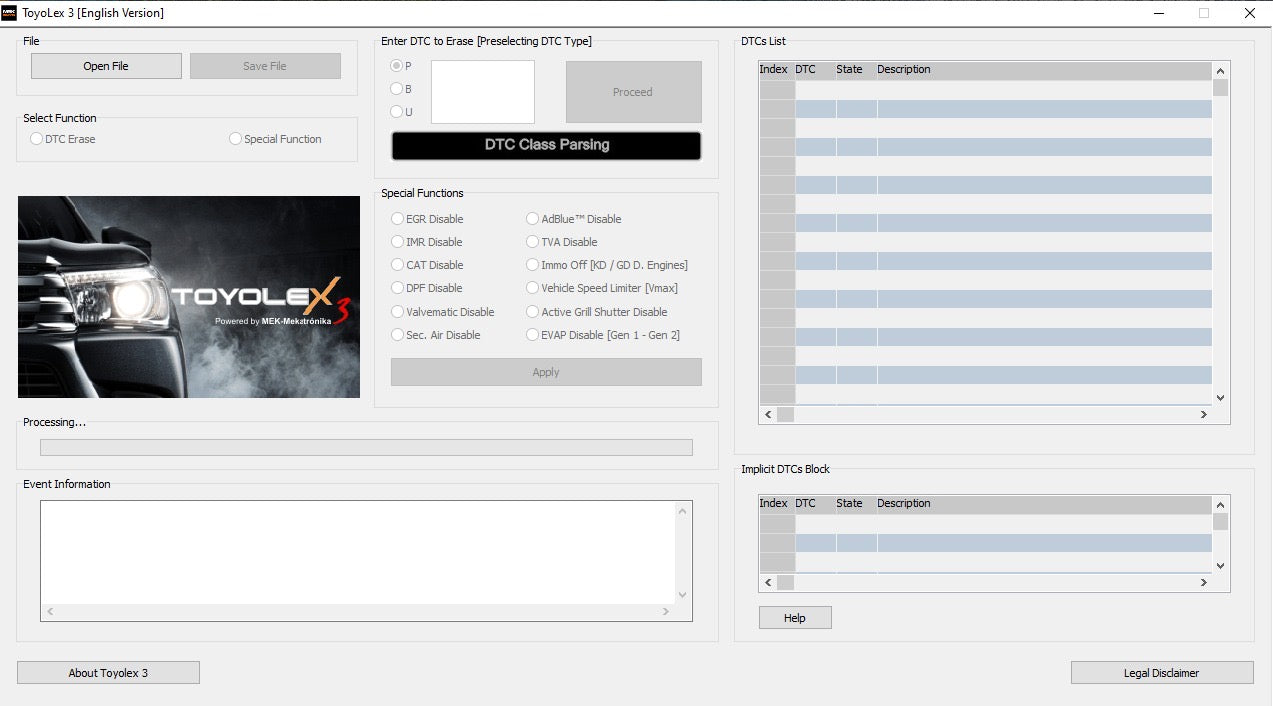Click Implicit DTCs Block horizontal scroll left arrow
Screen dimensions: 1273x706
tap(768, 582)
